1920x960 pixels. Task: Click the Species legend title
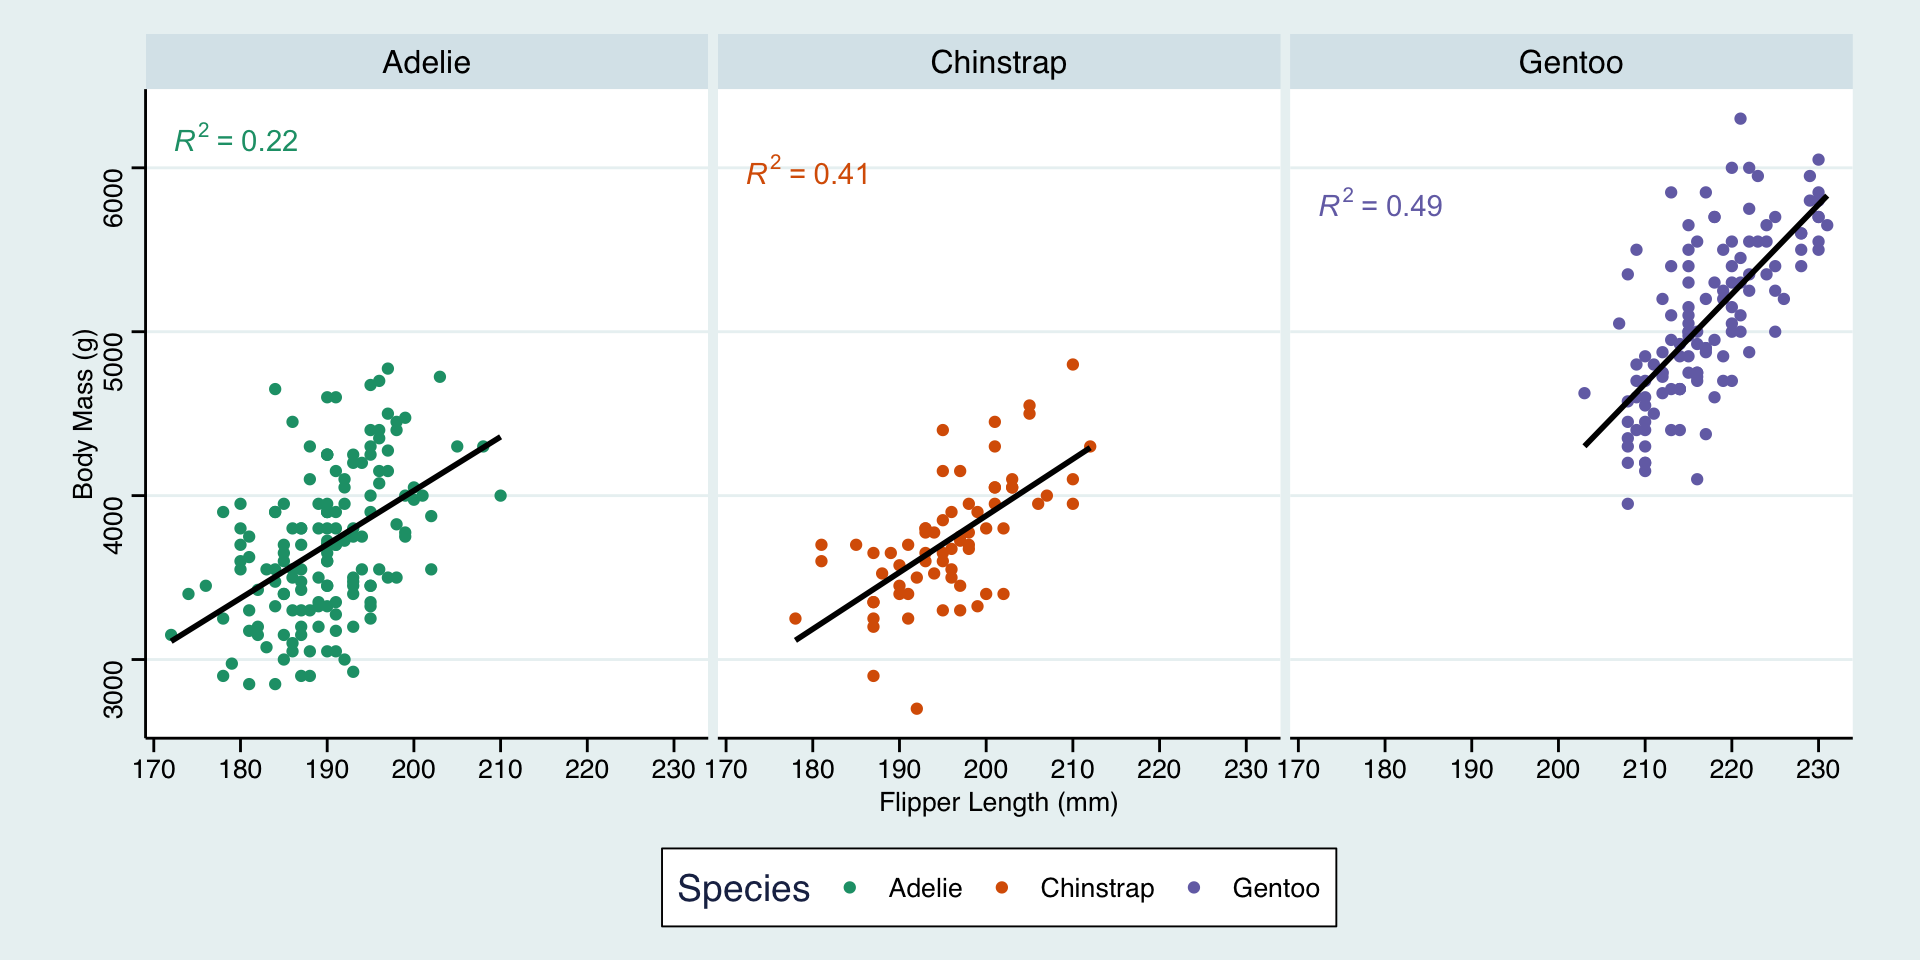tap(743, 888)
